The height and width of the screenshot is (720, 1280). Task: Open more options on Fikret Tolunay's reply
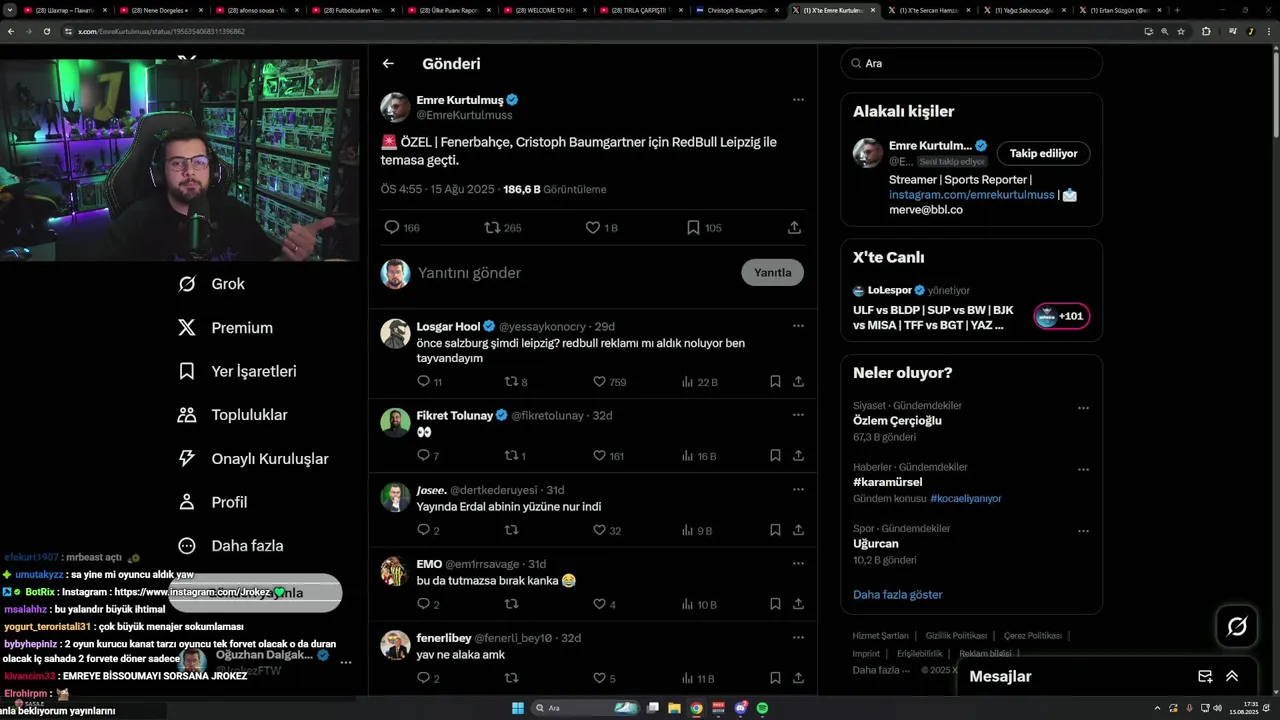[798, 415]
